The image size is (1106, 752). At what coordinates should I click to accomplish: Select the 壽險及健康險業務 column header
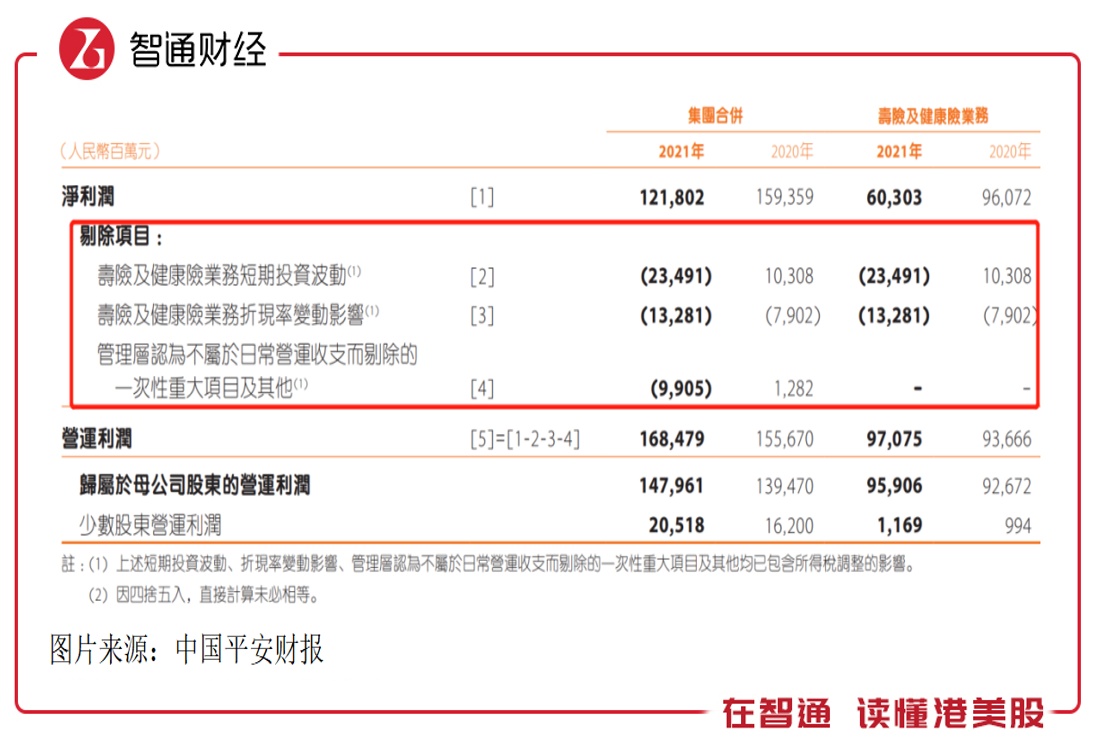pos(932,116)
